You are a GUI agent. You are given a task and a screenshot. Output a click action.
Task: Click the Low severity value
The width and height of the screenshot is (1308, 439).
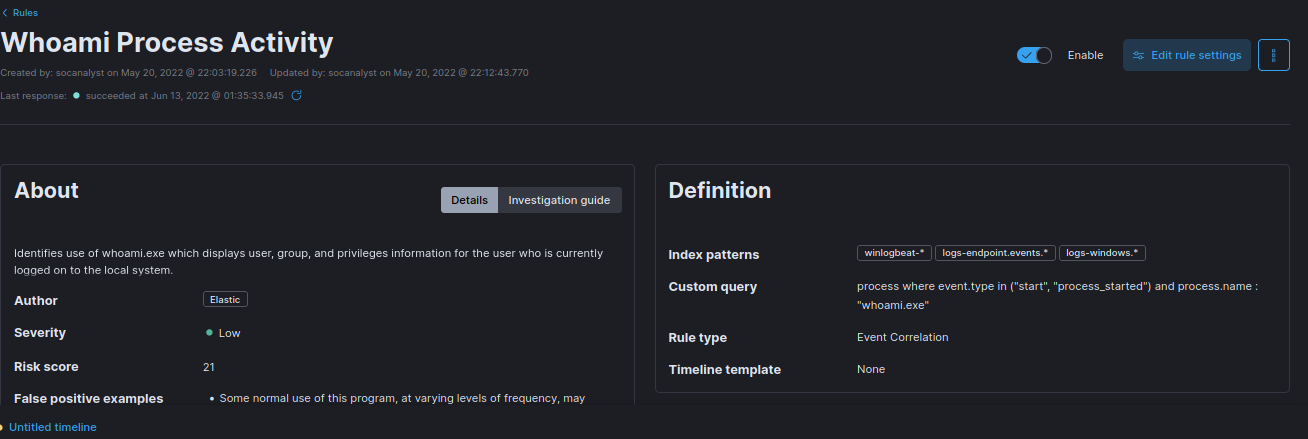[x=229, y=333]
